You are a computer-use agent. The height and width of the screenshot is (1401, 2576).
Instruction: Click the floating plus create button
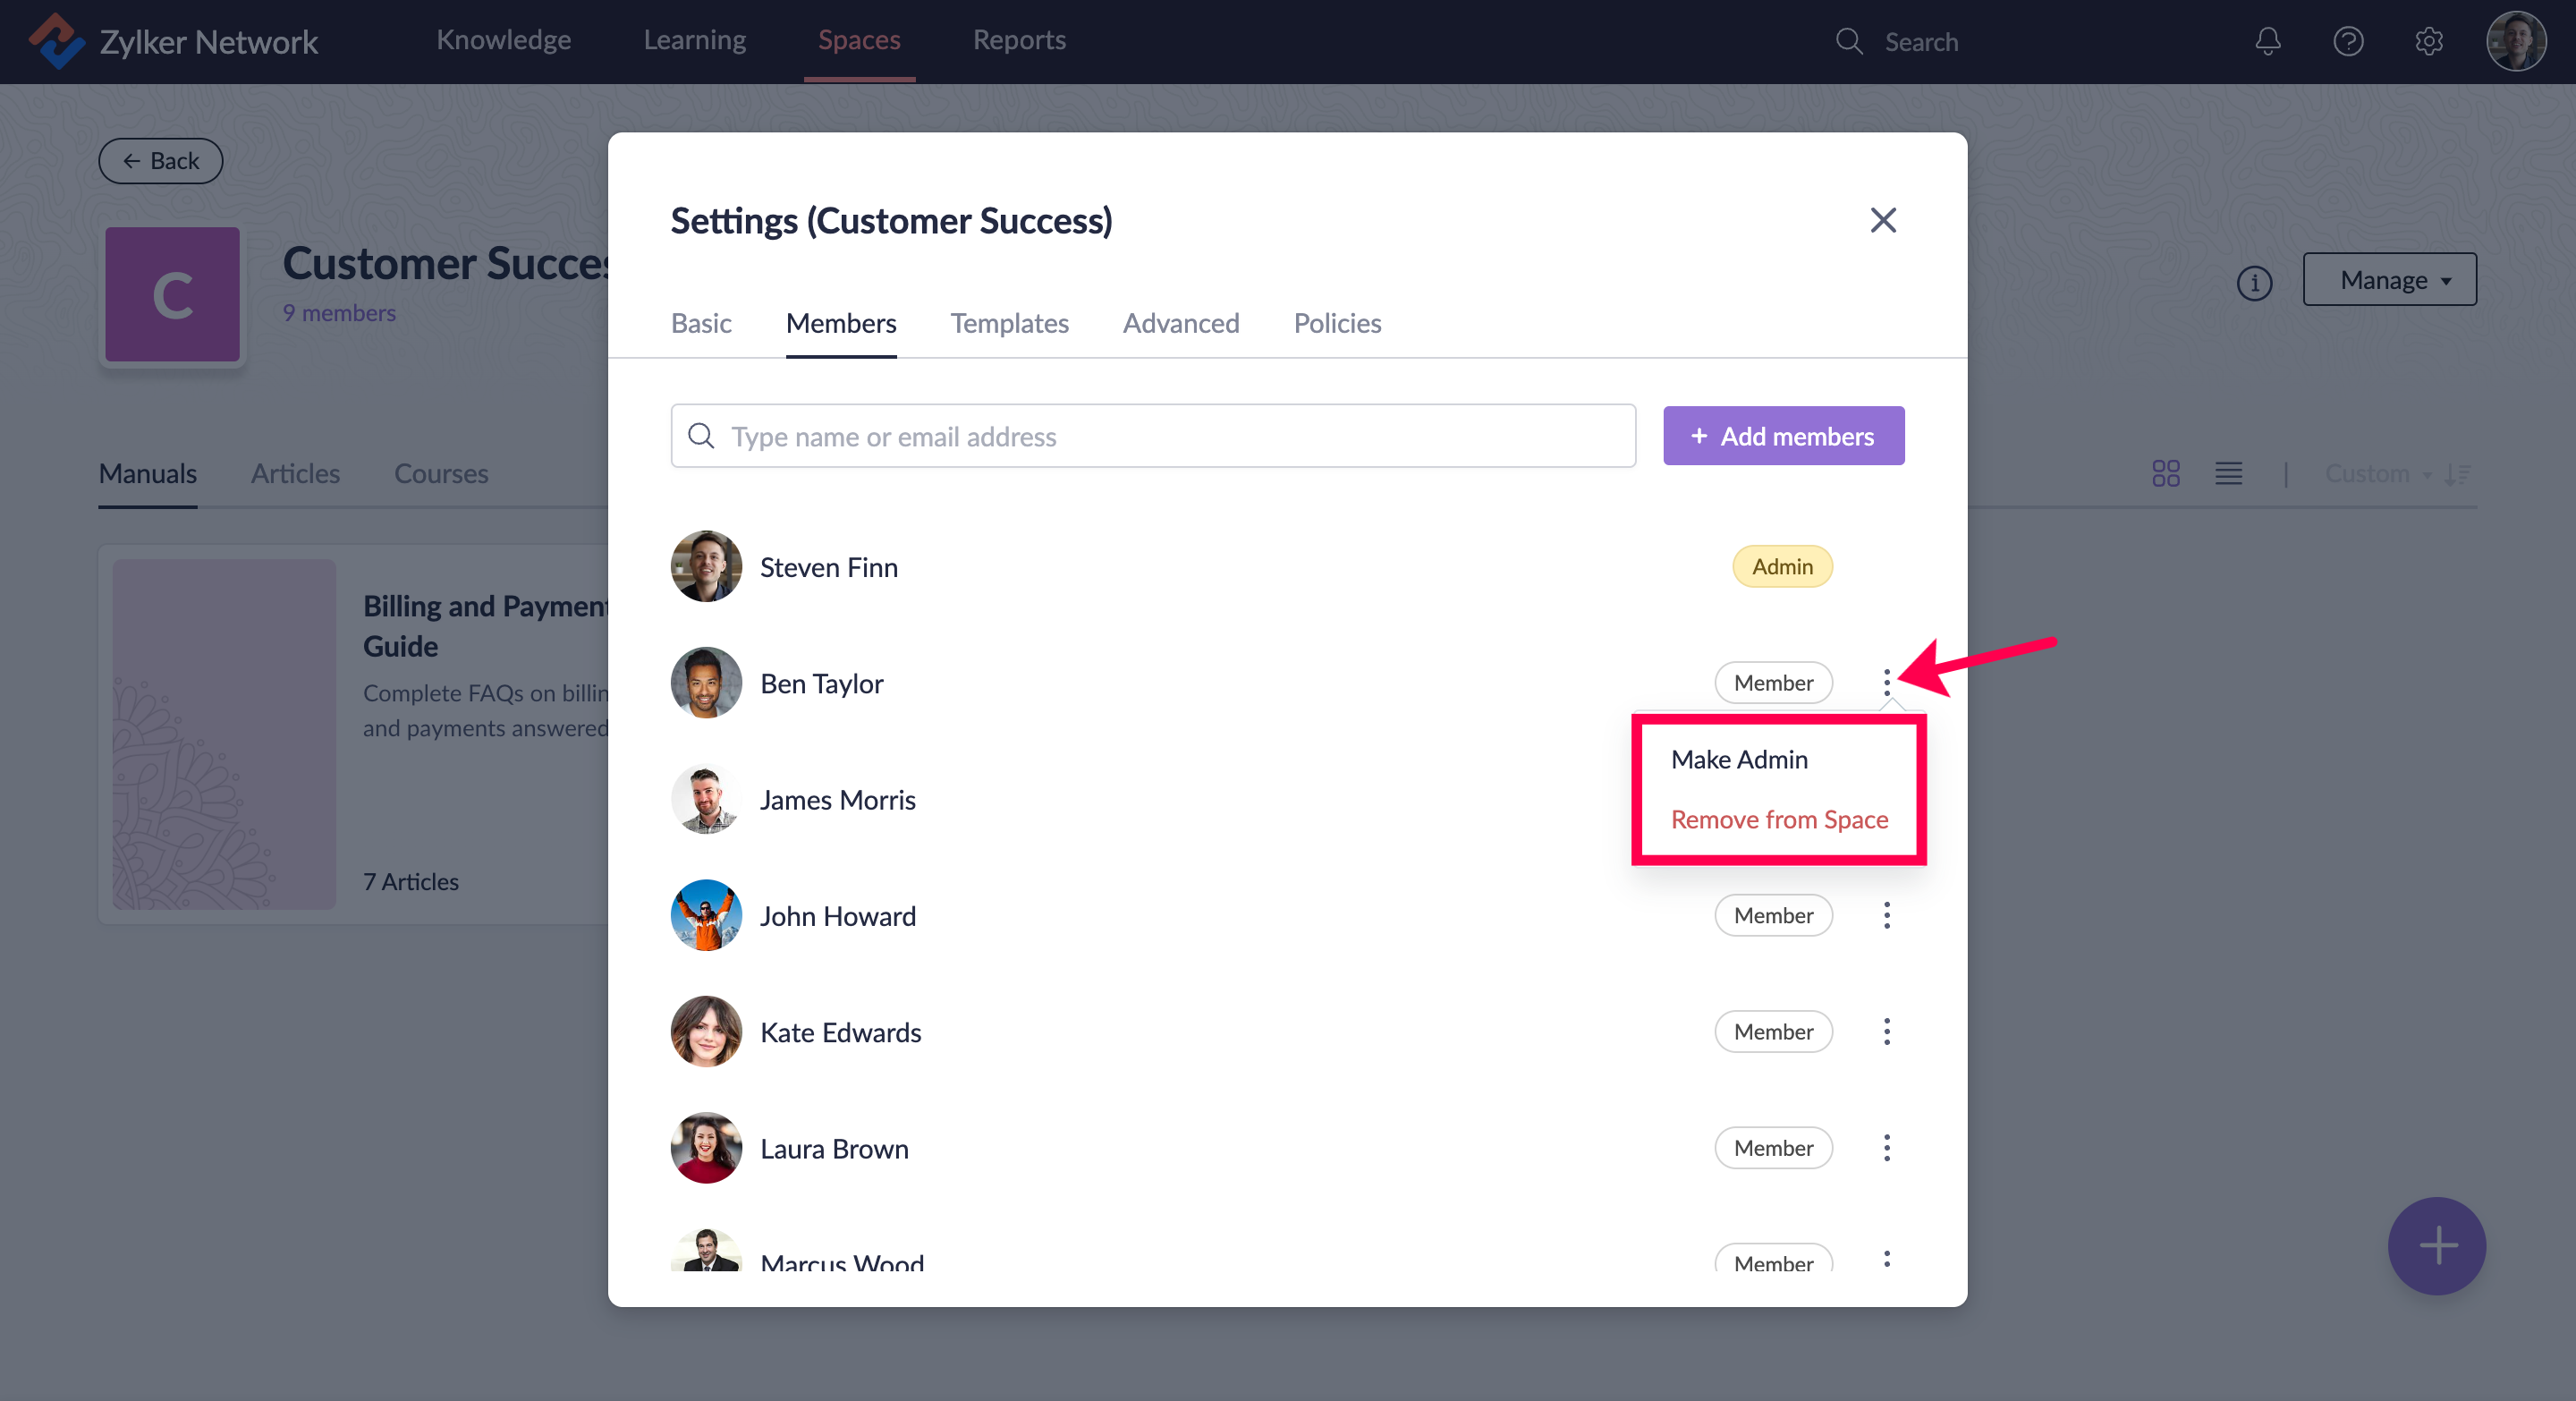pyautogui.click(x=2436, y=1245)
